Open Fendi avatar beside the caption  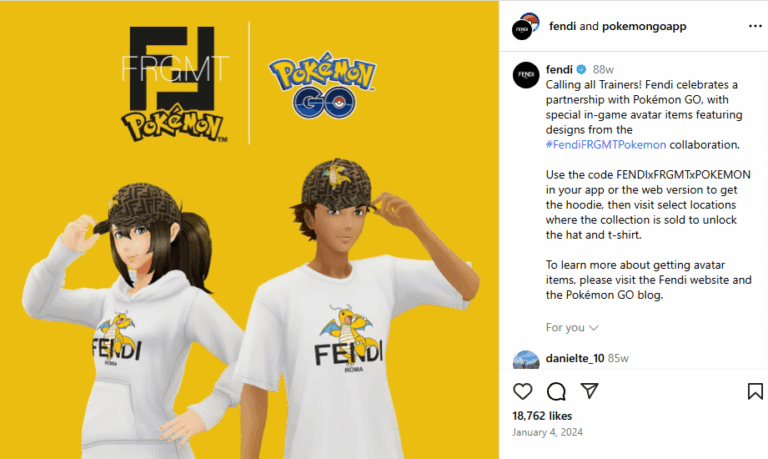[x=526, y=75]
